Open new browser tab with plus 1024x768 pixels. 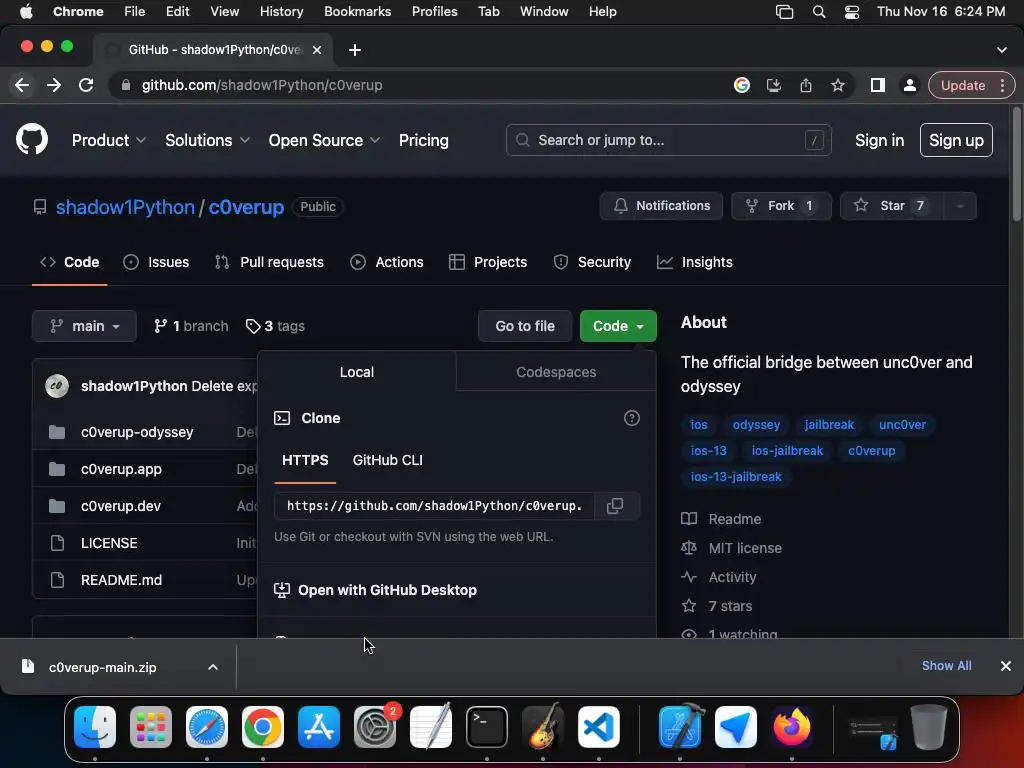click(x=355, y=50)
